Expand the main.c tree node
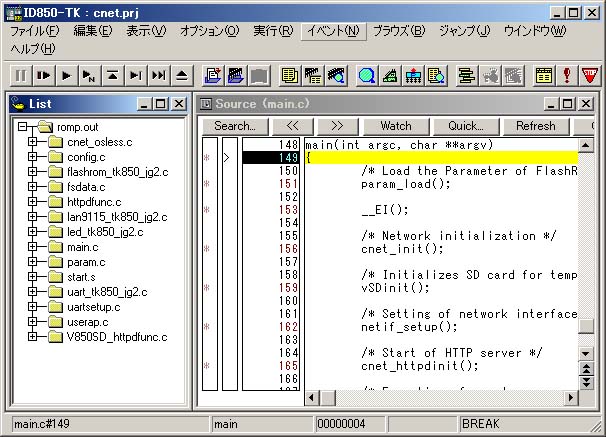The image size is (606, 437). (32, 247)
